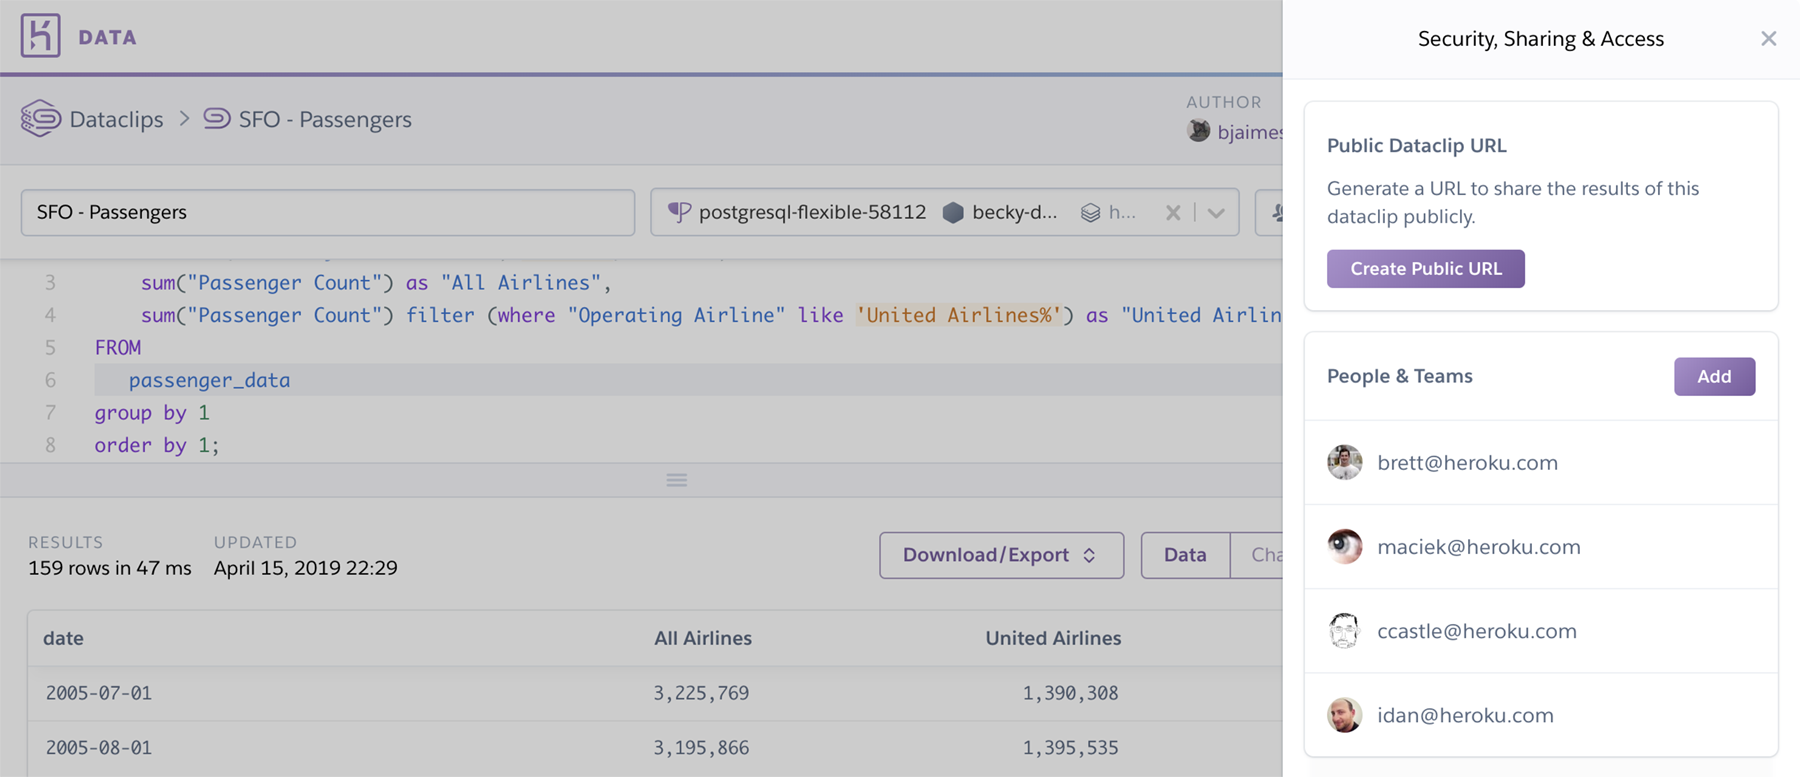Click the All Airlines column header
1800x777 pixels.
702,638
